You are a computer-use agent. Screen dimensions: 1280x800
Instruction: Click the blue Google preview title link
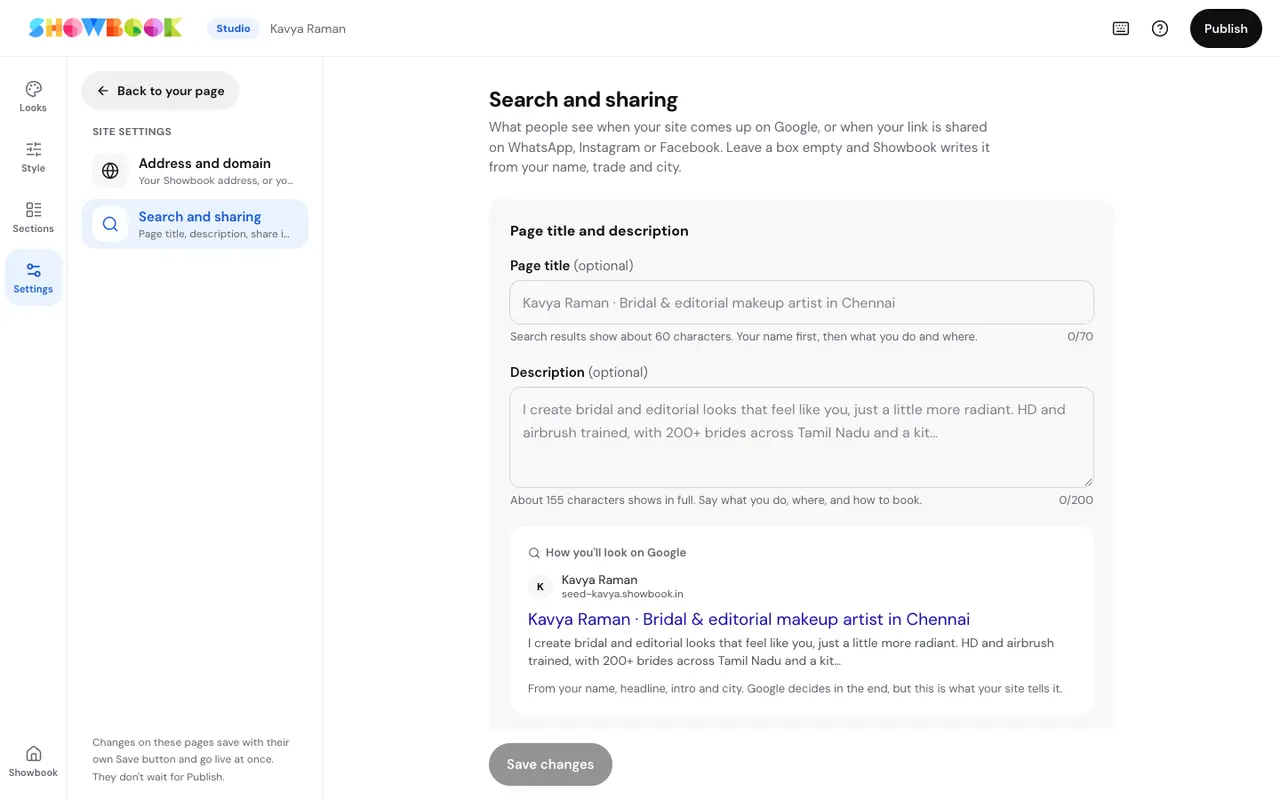(749, 619)
